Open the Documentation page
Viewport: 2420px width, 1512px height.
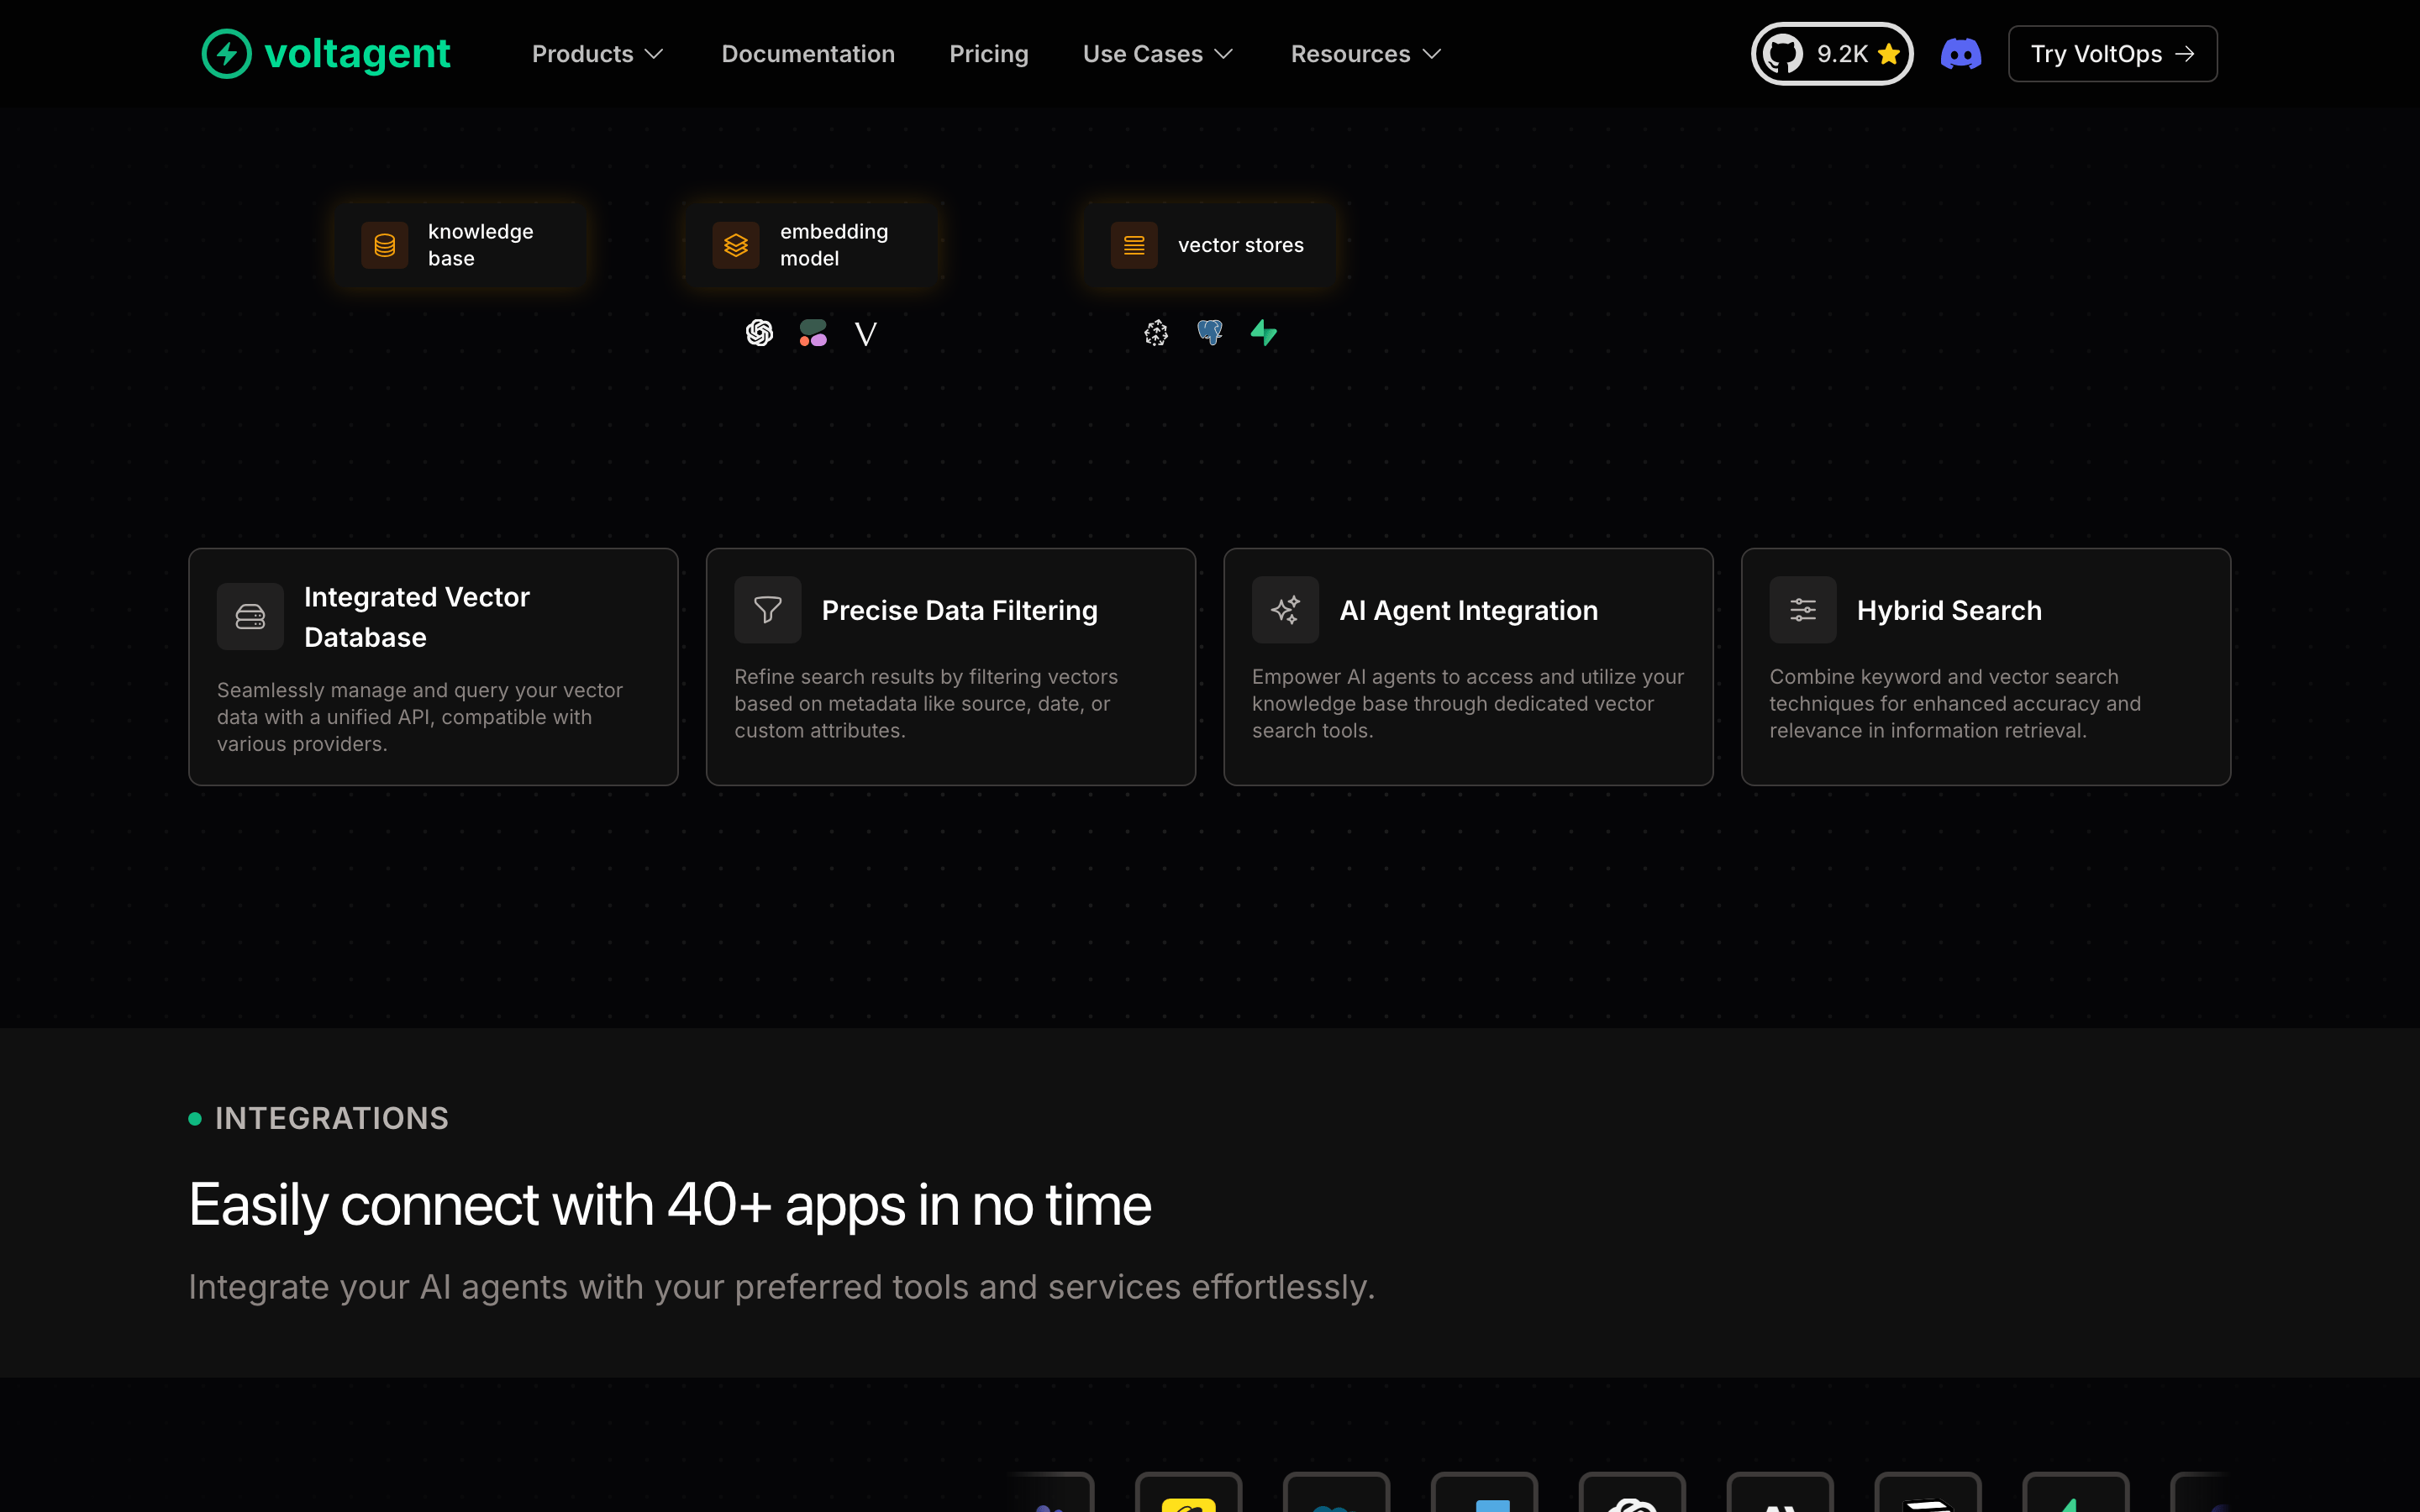point(808,54)
